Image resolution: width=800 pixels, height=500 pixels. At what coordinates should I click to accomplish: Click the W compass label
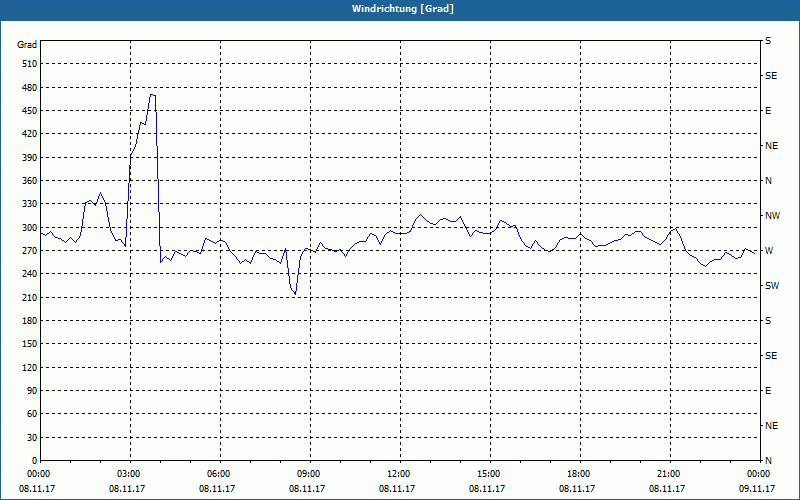pos(769,251)
